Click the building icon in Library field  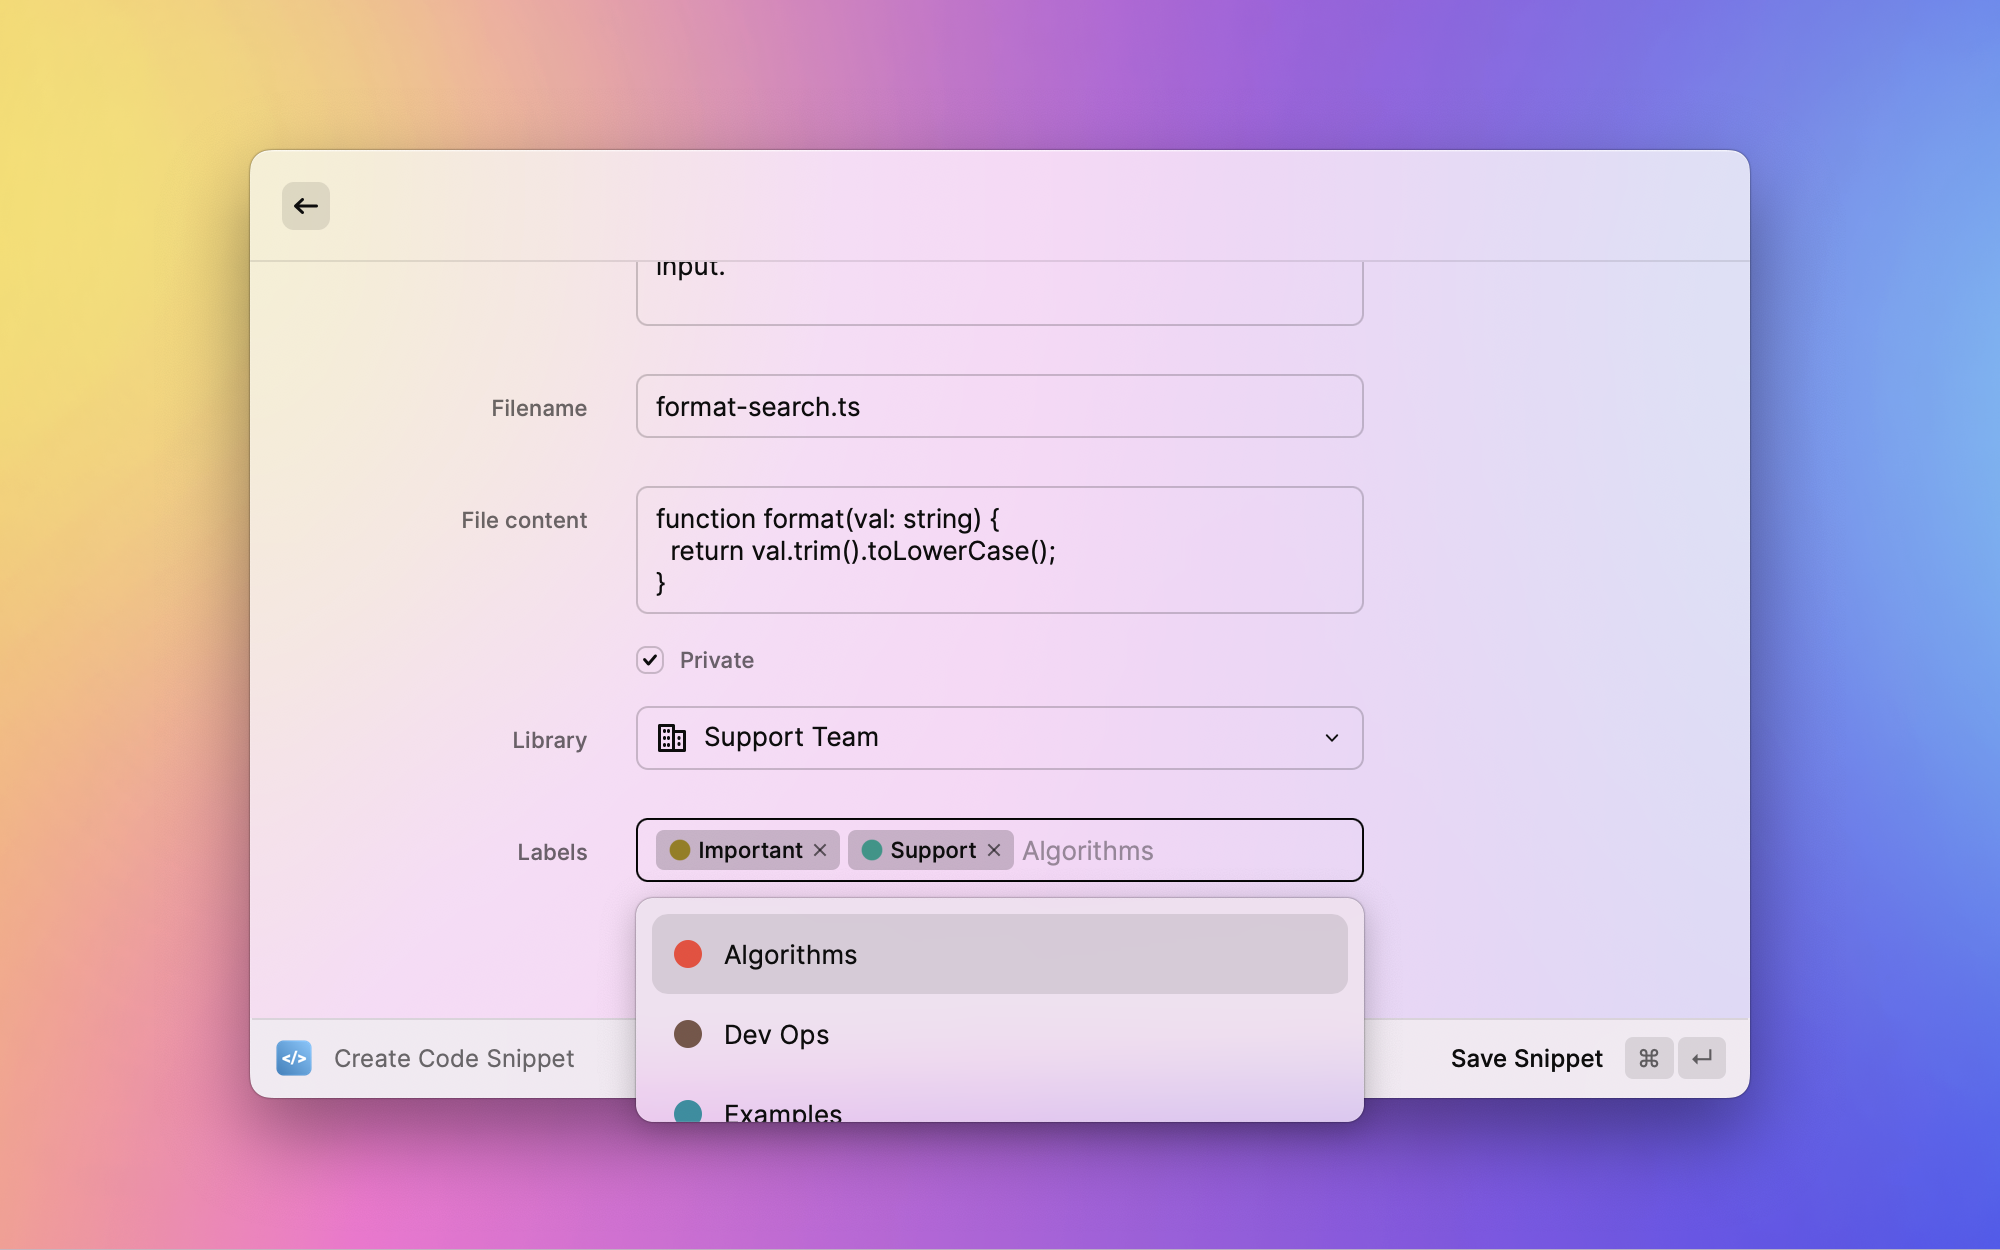pyautogui.click(x=672, y=738)
